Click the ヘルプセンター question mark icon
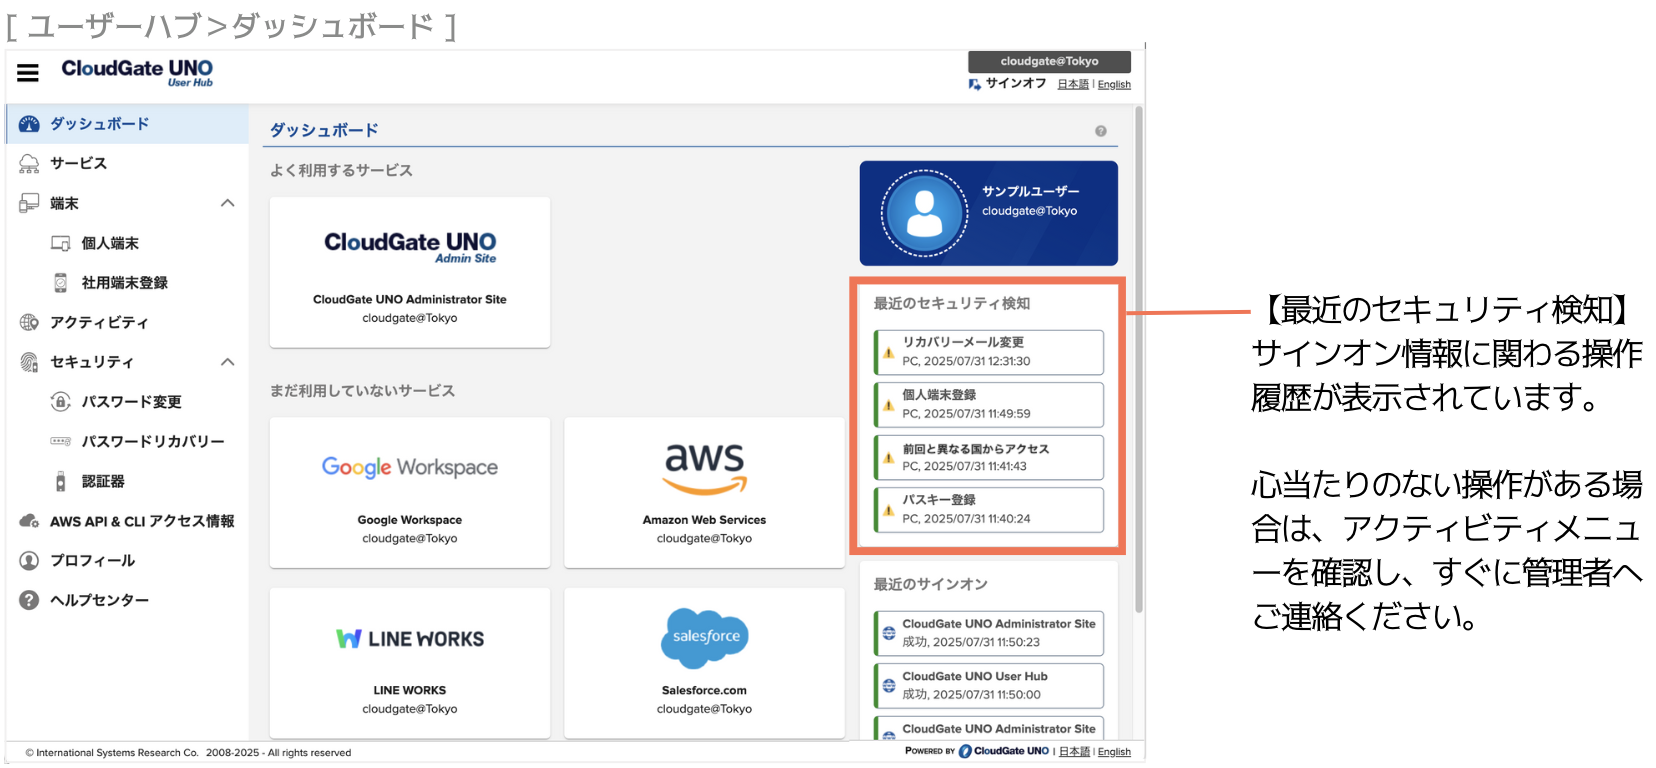This screenshot has height=768, width=1656. pos(29,600)
